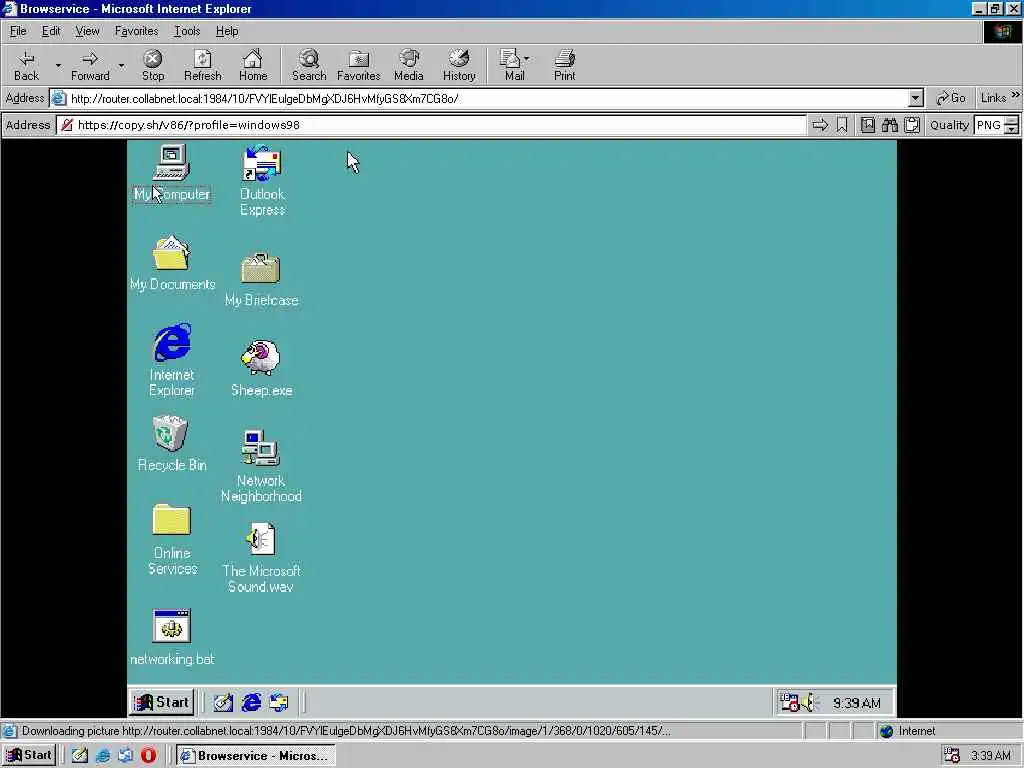
Task: Select My Documents folder icon
Action: tap(172, 263)
